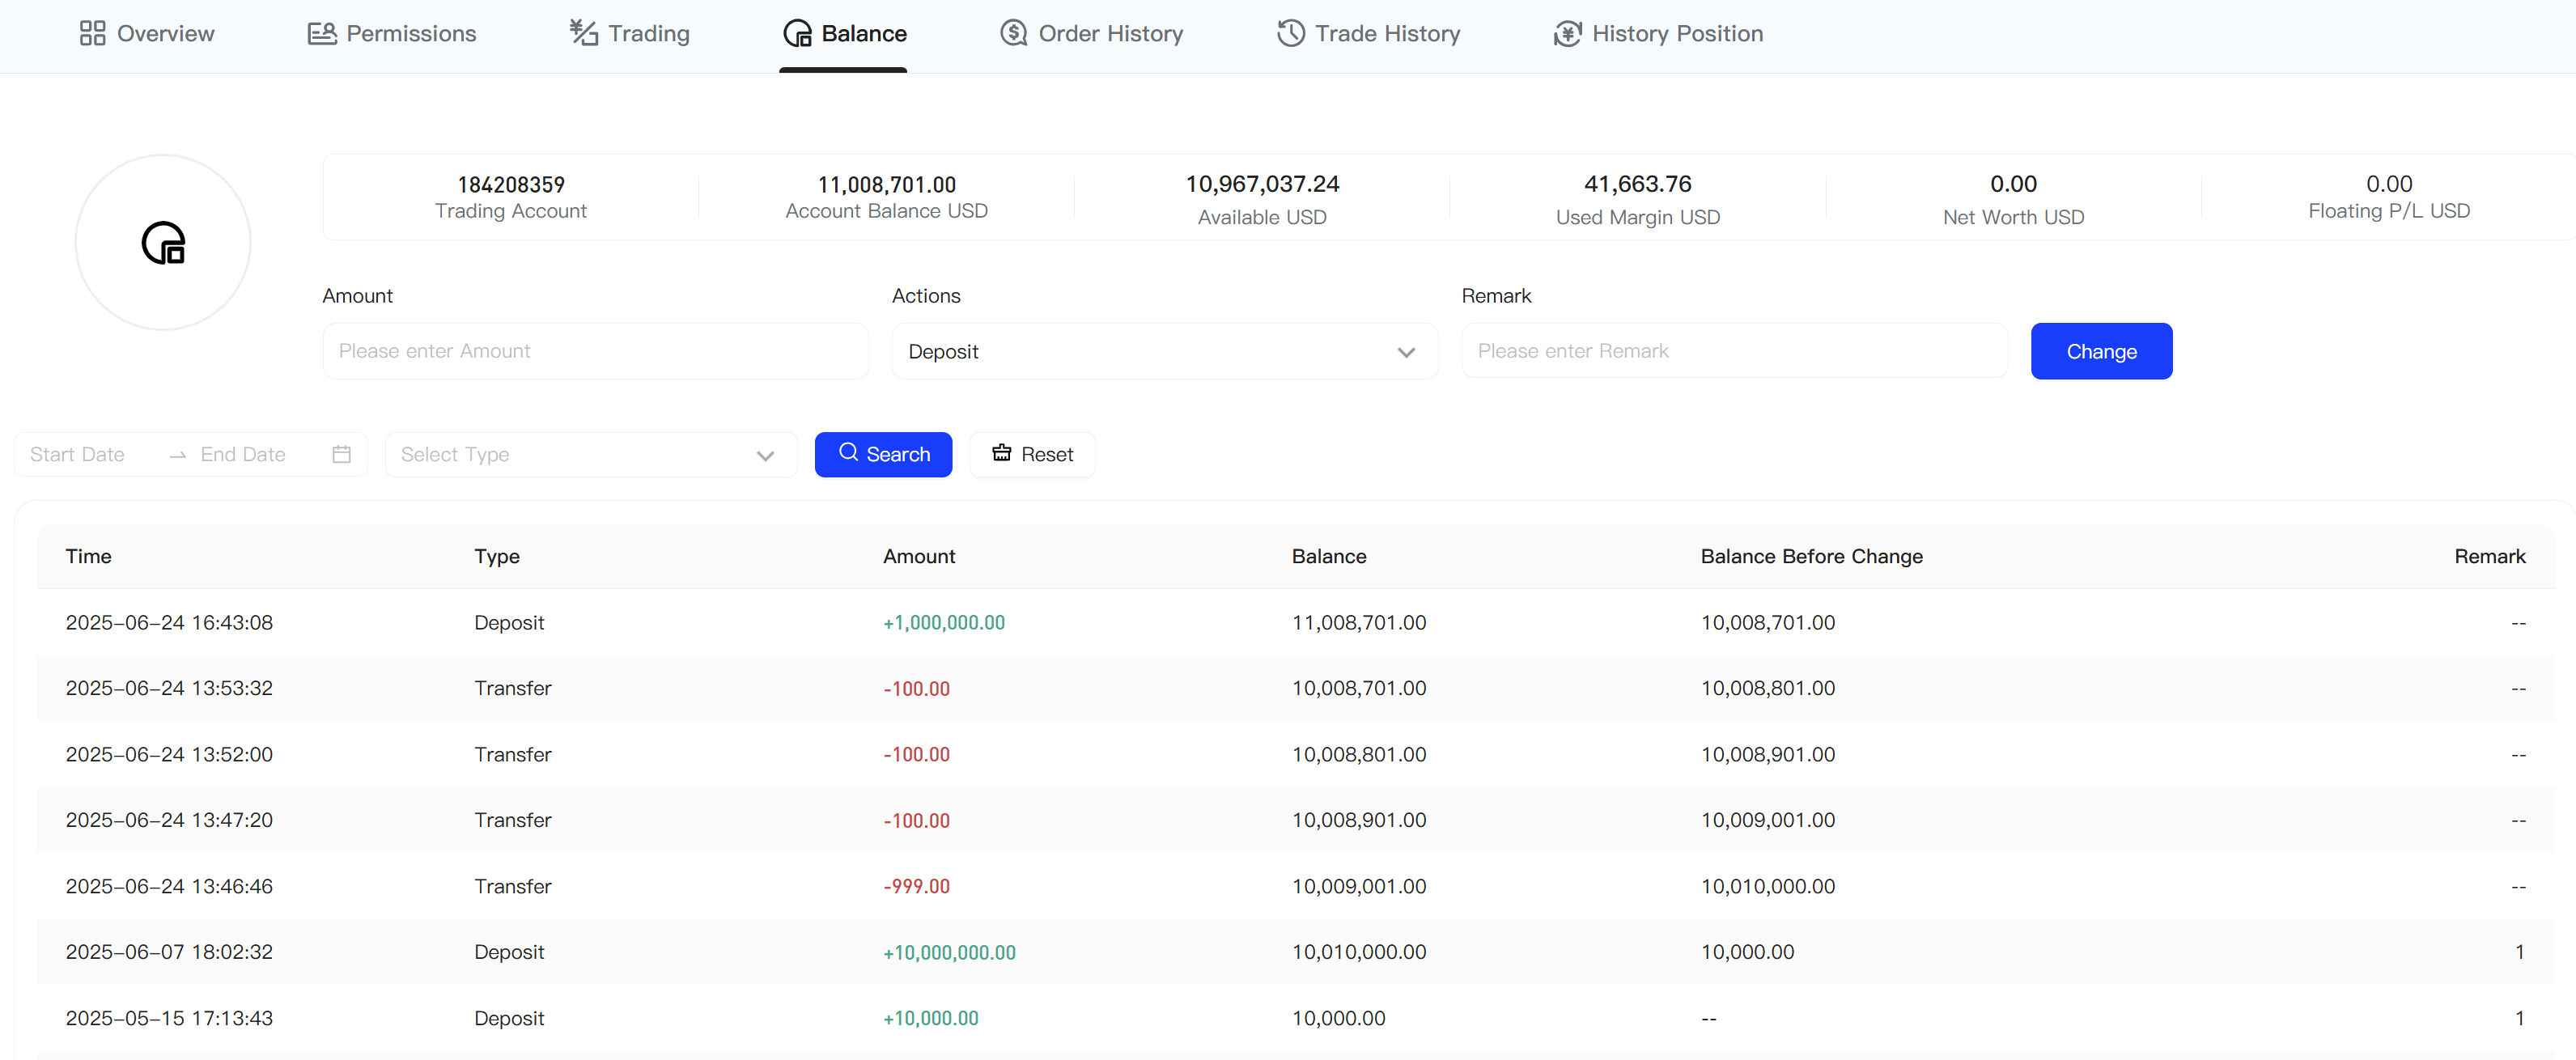This screenshot has width=2576, height=1060.
Task: Click the End Date field
Action: tap(243, 455)
